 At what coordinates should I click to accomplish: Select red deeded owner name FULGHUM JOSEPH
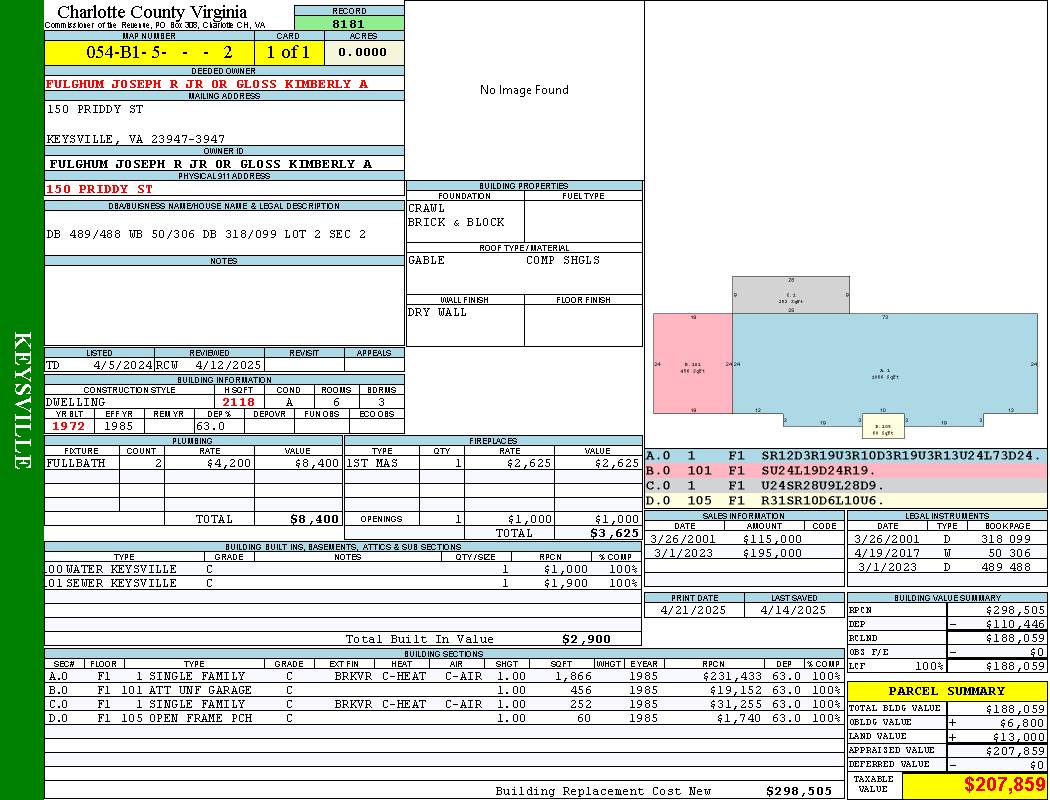[207, 84]
